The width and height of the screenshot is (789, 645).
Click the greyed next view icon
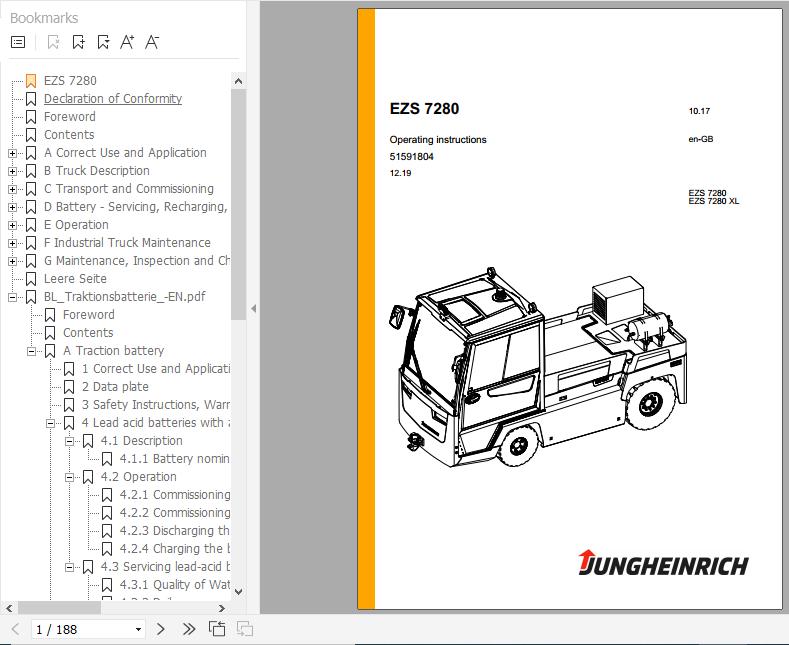(245, 629)
